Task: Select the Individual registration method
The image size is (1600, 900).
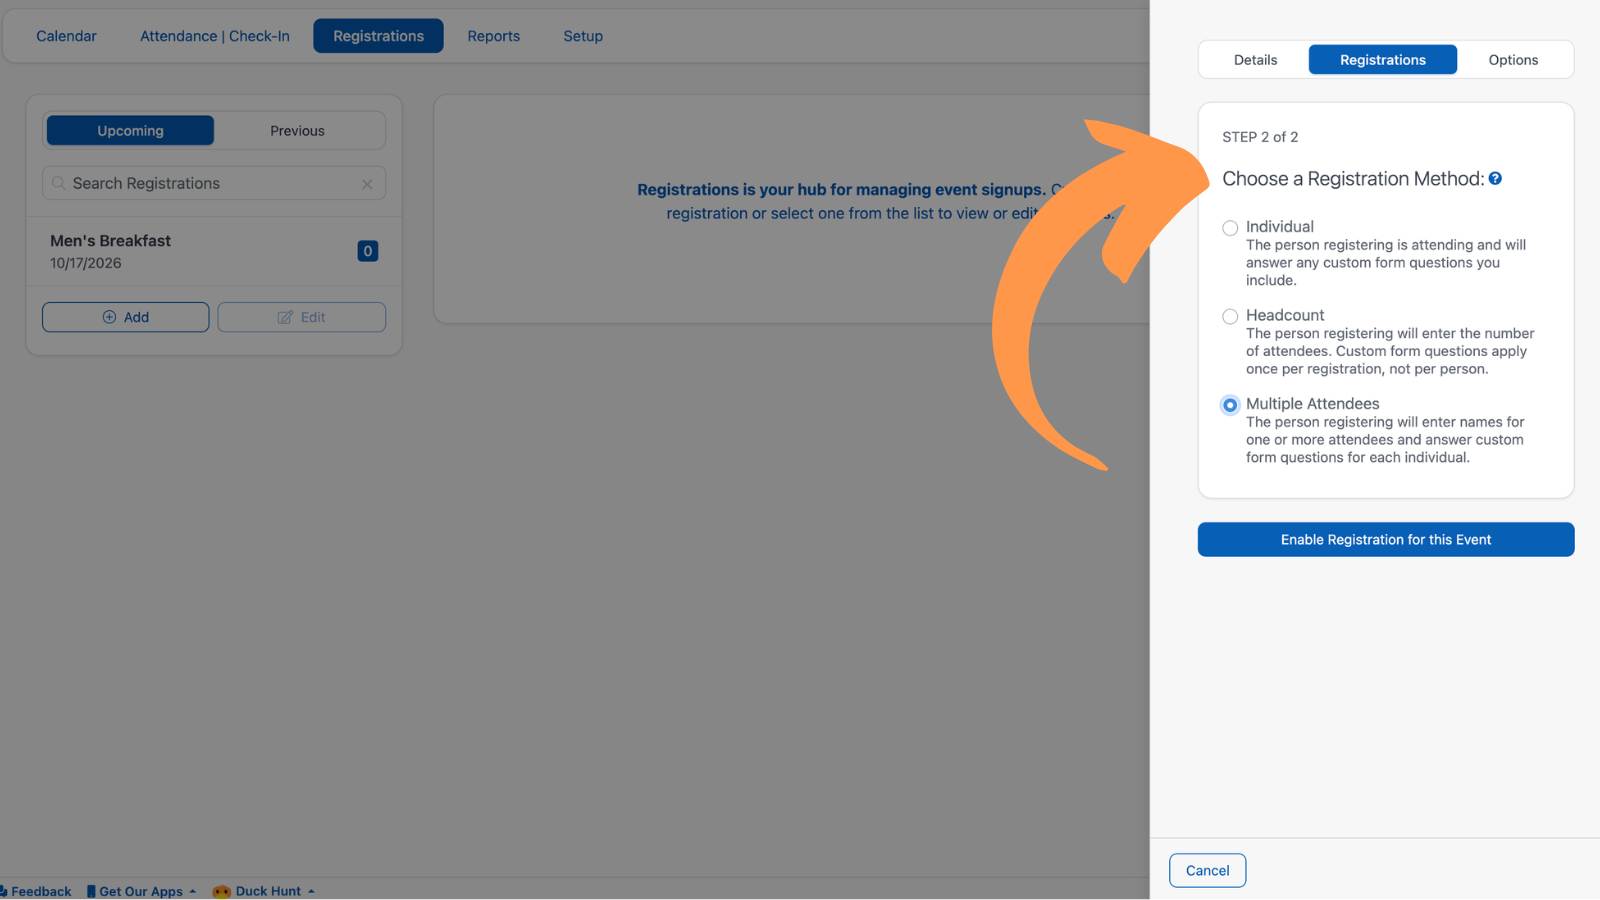Action: [x=1230, y=228]
